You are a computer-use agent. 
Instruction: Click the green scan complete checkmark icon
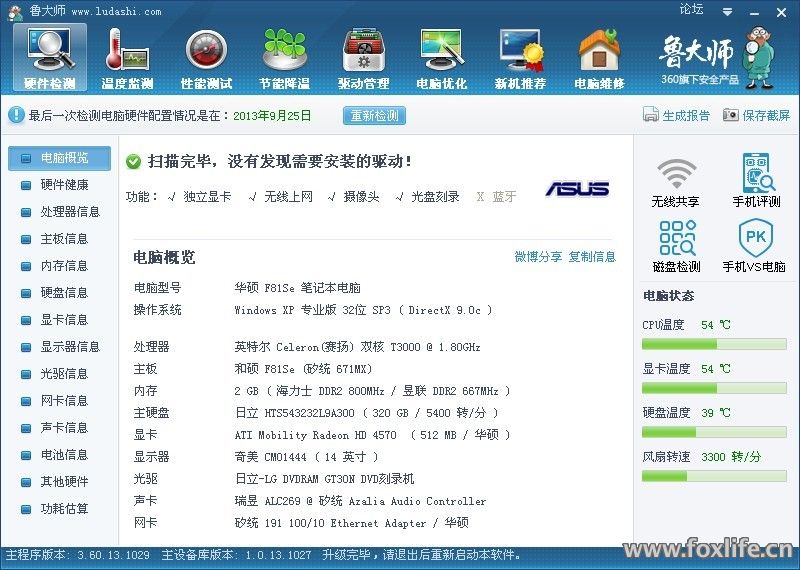133,162
